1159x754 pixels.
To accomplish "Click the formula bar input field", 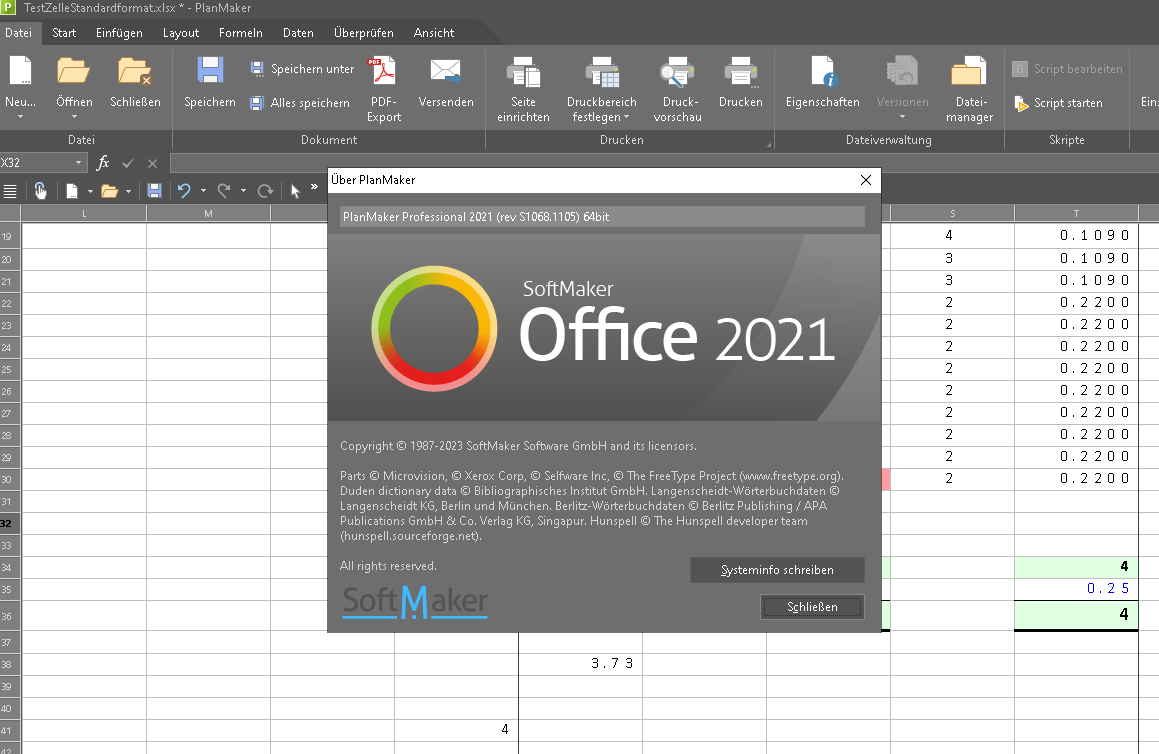I will [664, 163].
